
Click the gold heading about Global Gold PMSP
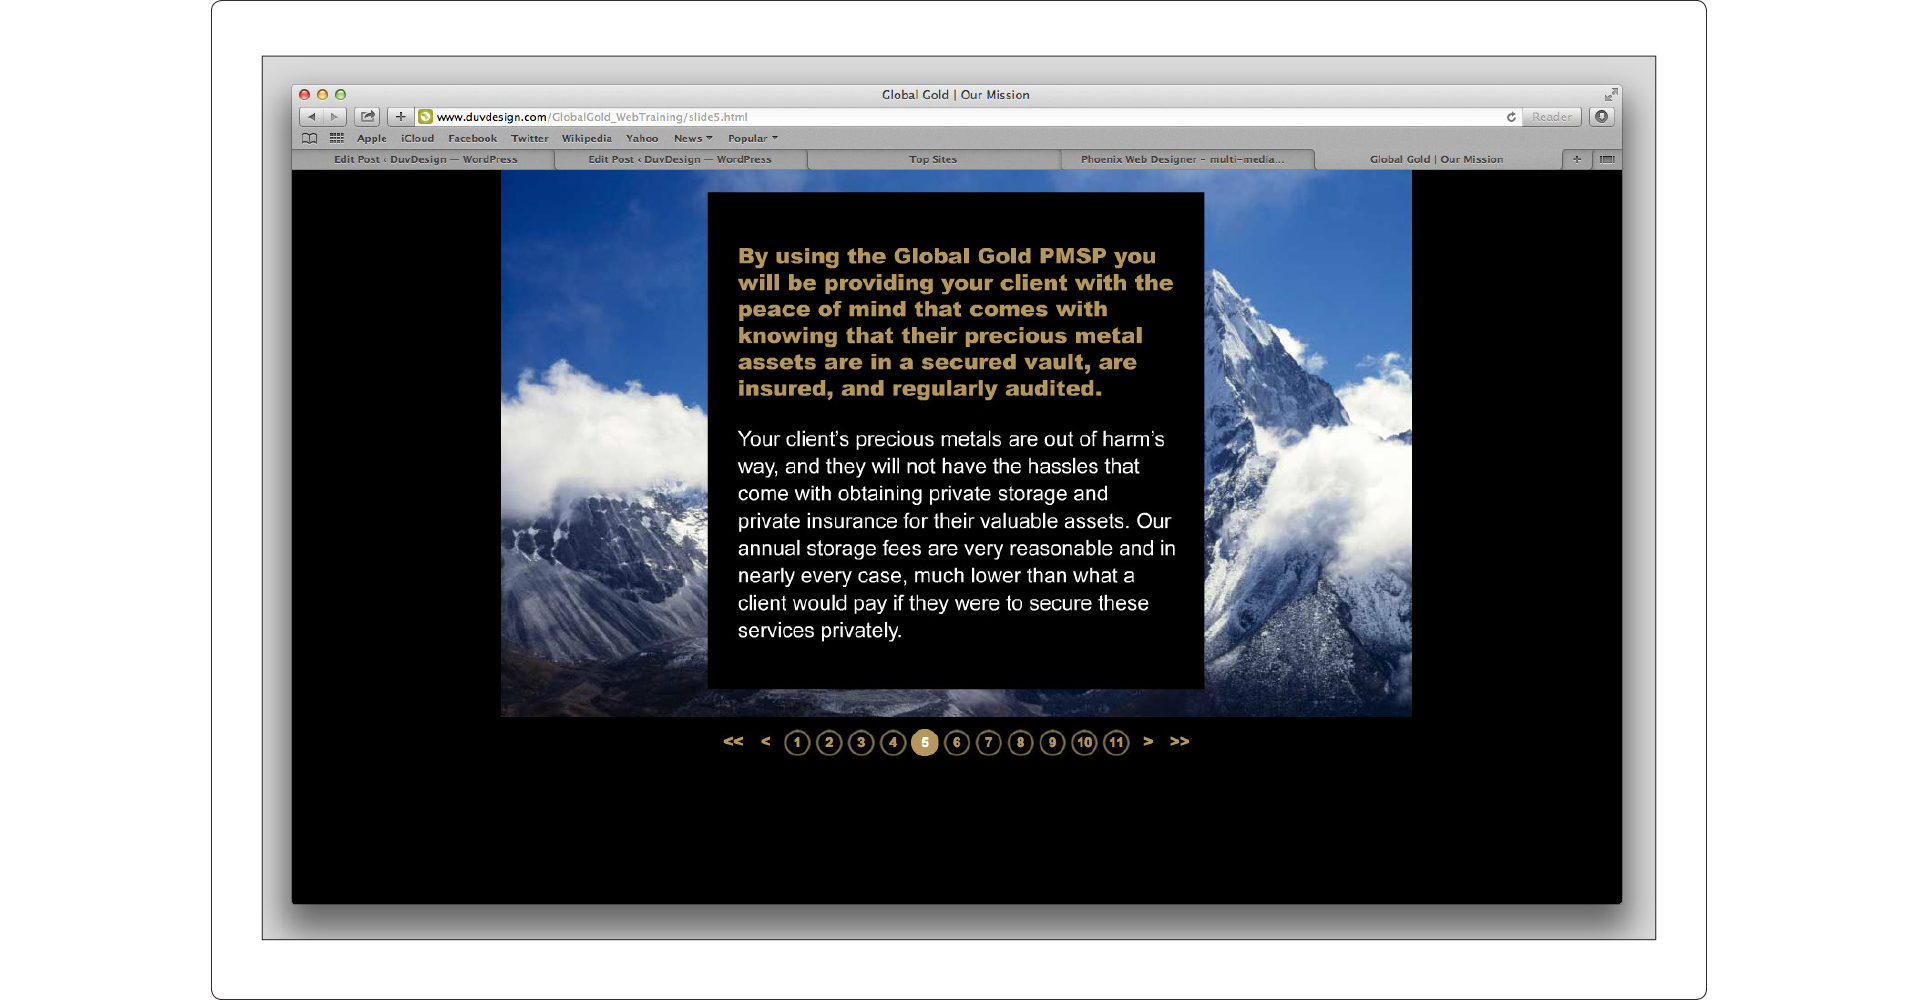[x=955, y=322]
